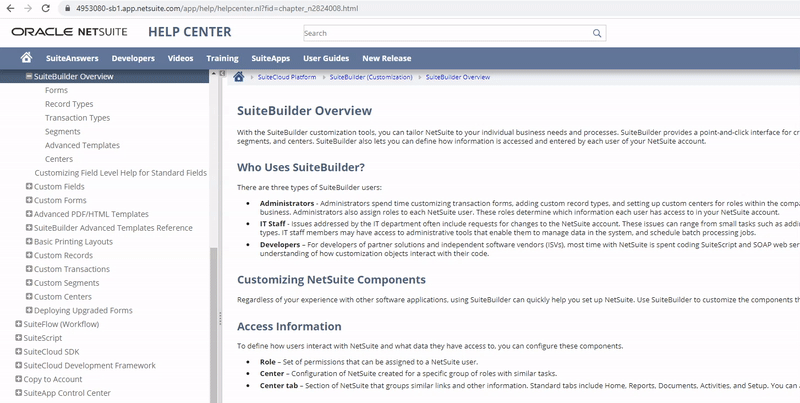Image resolution: width=800 pixels, height=403 pixels.
Task: Open the Developers menu item
Action: click(x=133, y=58)
